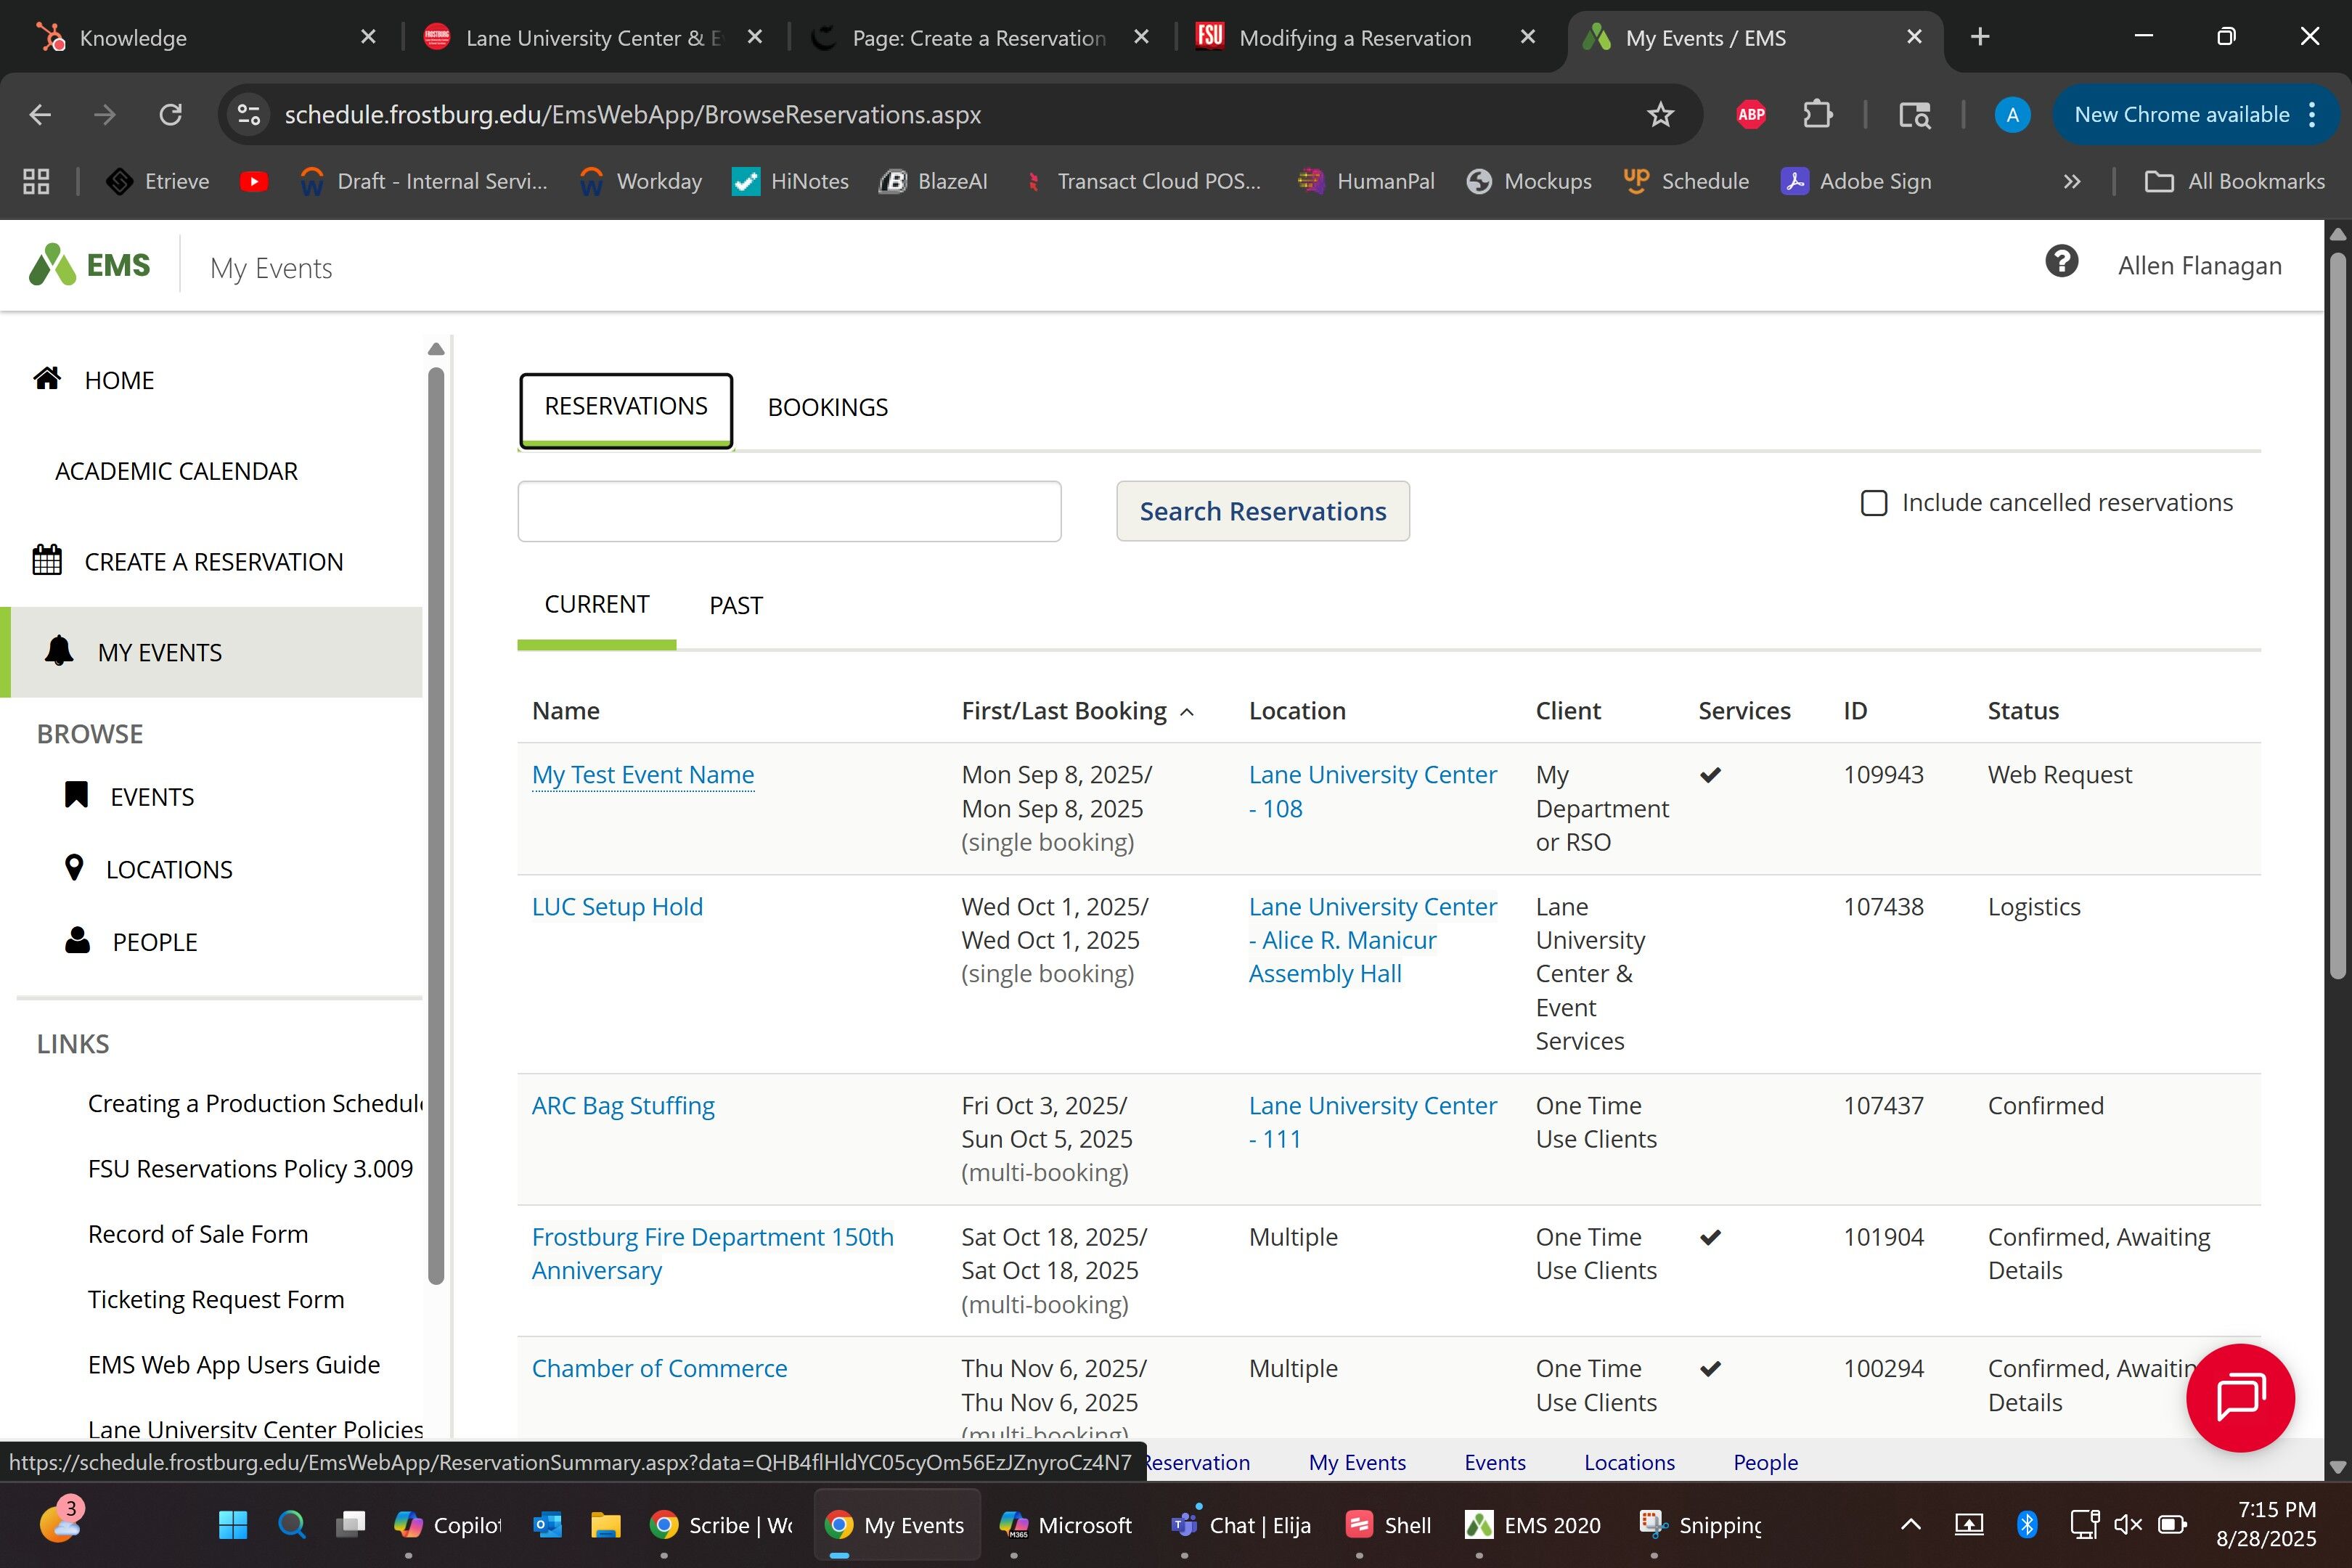Bookmark page with the star icon
This screenshot has height=1568, width=2352.
tap(1660, 115)
